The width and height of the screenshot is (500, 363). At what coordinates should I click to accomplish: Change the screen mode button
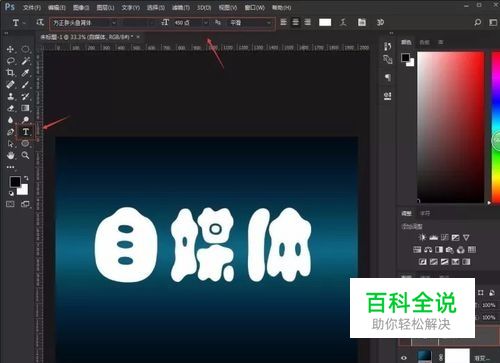coord(25,204)
